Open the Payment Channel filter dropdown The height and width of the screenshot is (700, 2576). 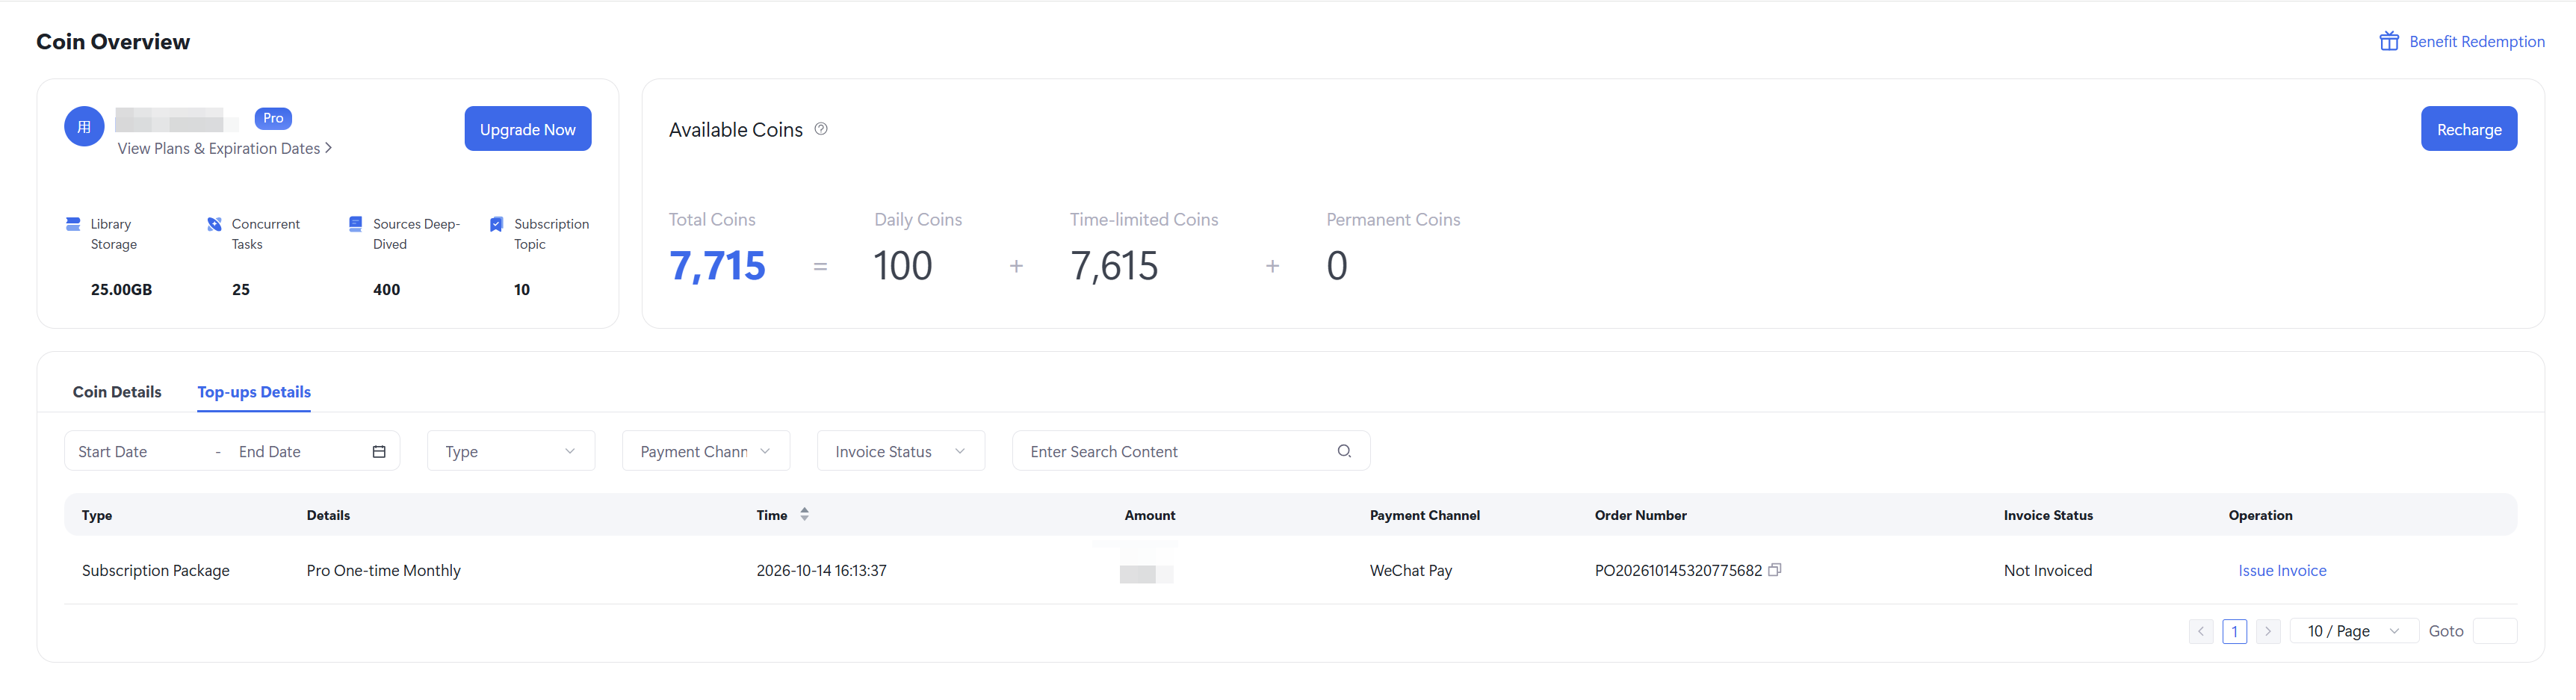(x=706, y=451)
